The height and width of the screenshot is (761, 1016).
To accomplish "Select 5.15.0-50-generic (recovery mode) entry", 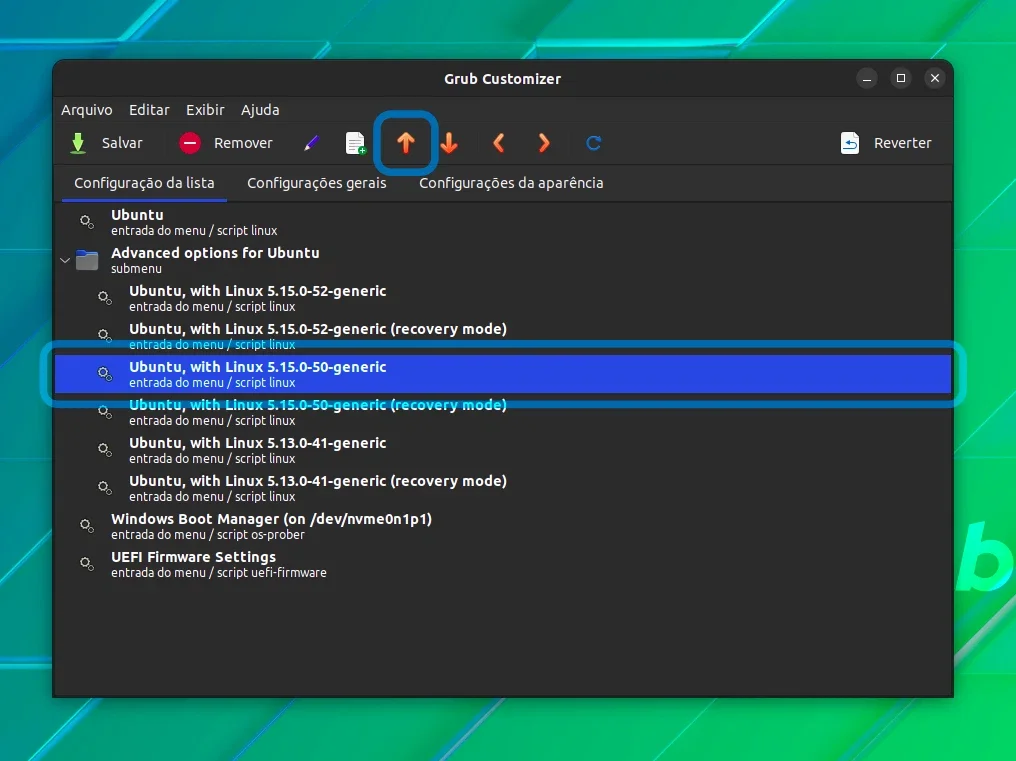I will [x=503, y=412].
